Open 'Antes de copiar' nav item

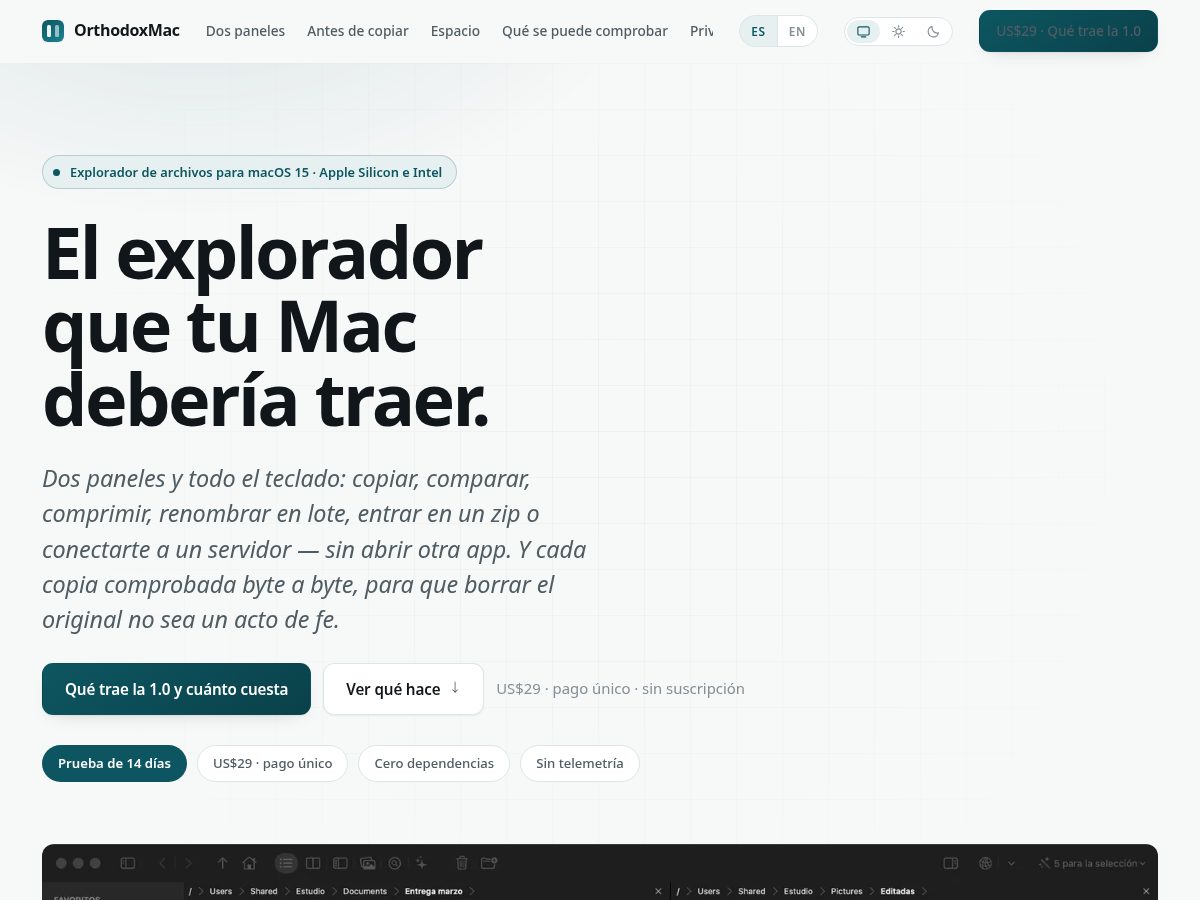358,31
